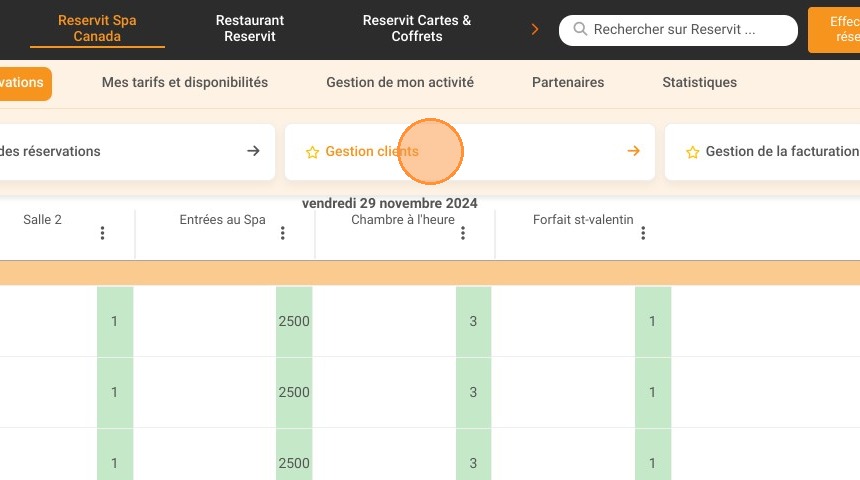Click second-row availability 1 in Salle 2

[115, 392]
